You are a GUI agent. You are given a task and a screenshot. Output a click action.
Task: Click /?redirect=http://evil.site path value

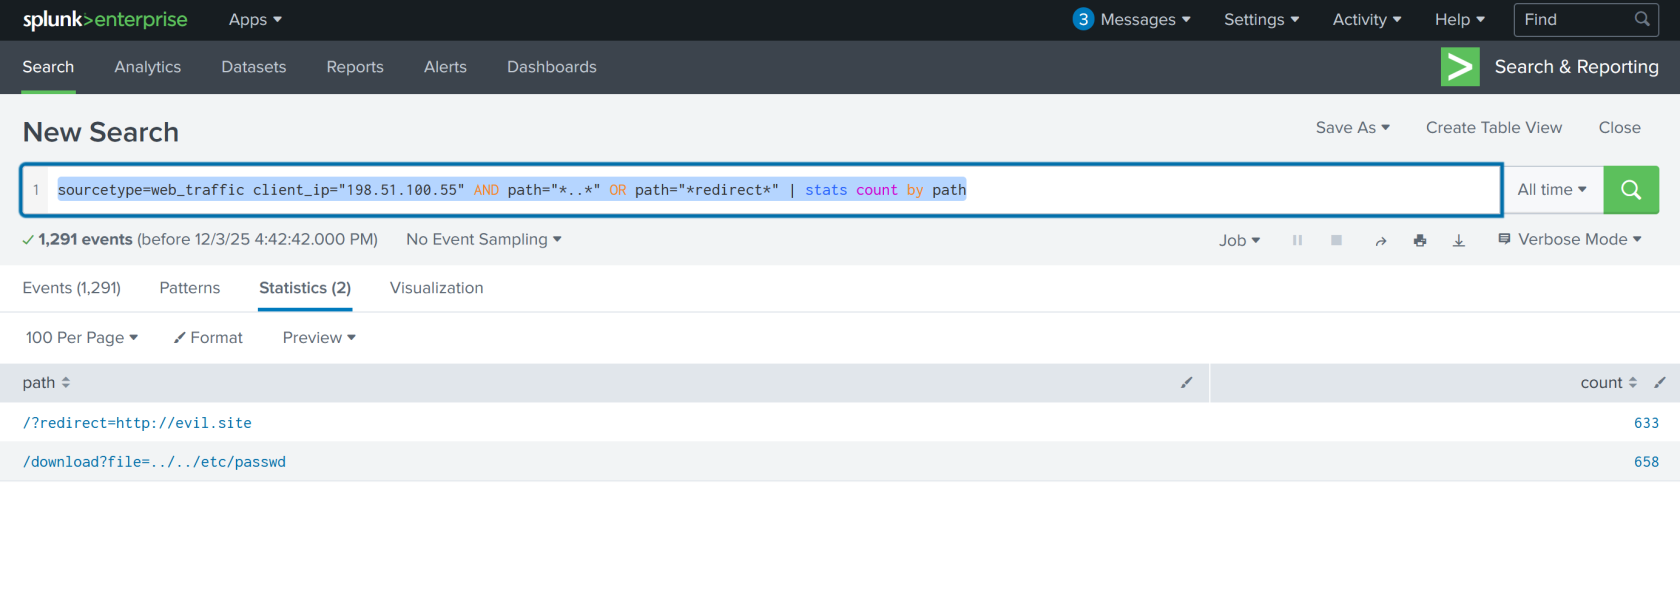coord(137,423)
